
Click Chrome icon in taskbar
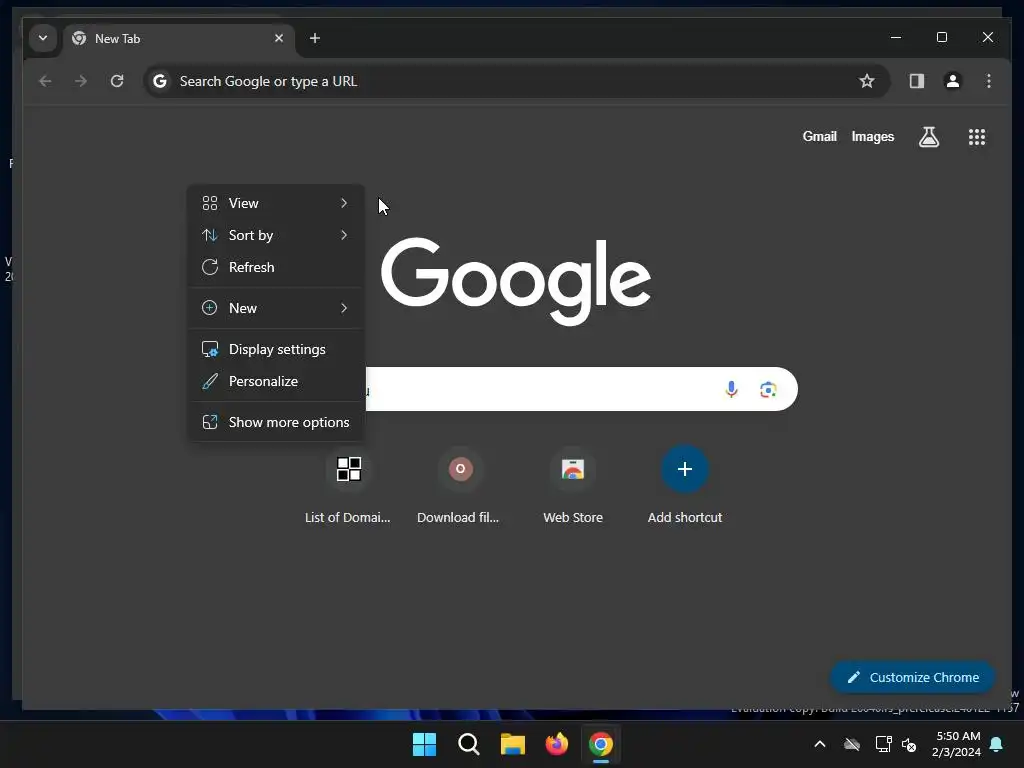coord(601,744)
